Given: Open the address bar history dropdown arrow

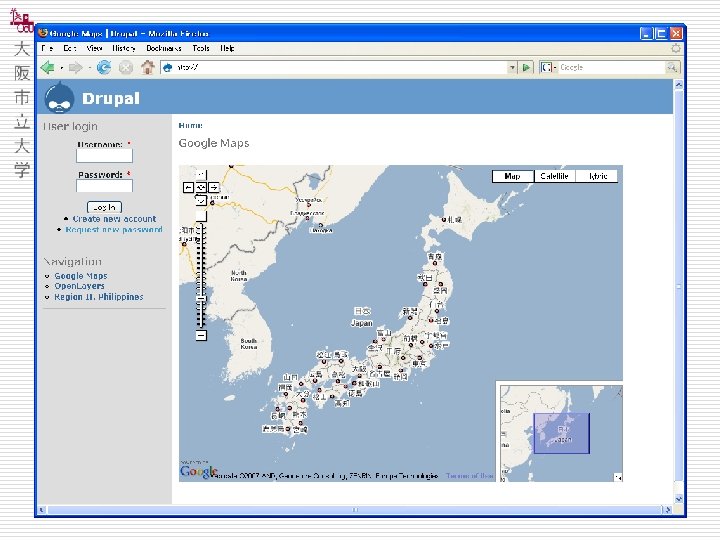Looking at the screenshot, I should pyautogui.click(x=512, y=68).
